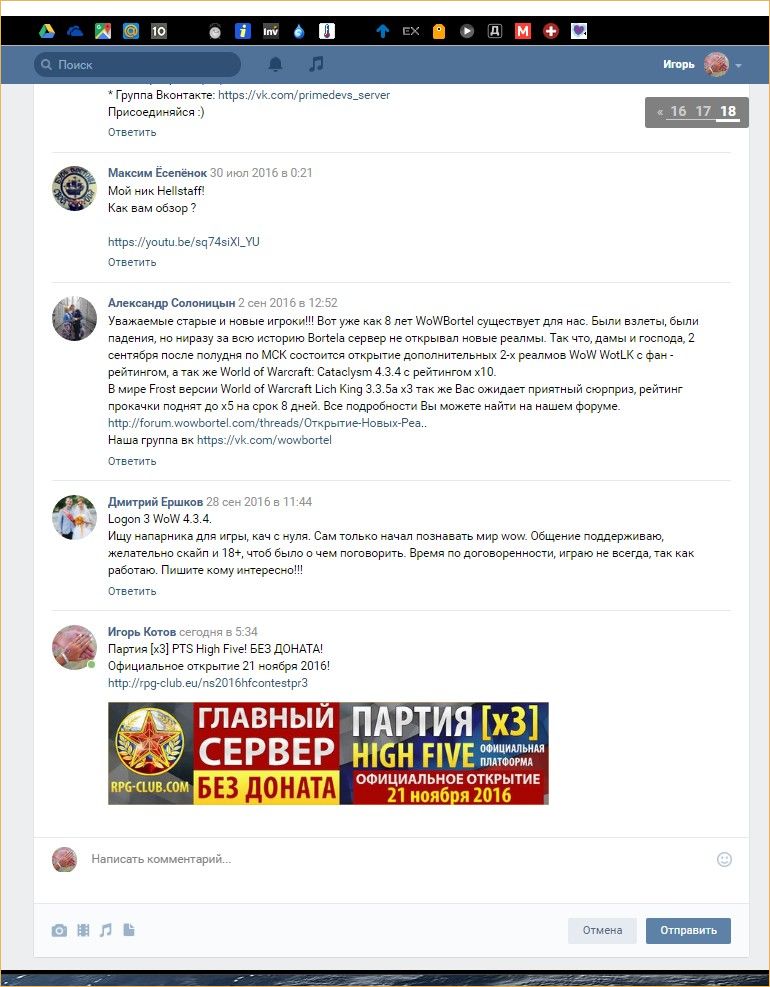
Task: Click the Отмена button
Action: (602, 930)
